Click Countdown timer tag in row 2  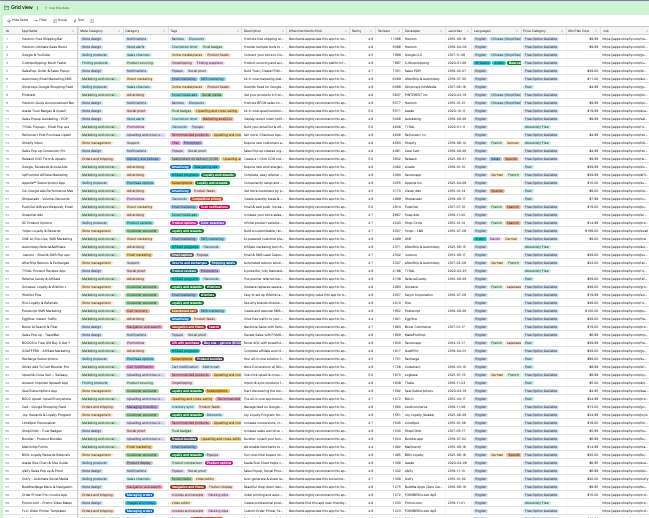pyautogui.click(x=185, y=47)
